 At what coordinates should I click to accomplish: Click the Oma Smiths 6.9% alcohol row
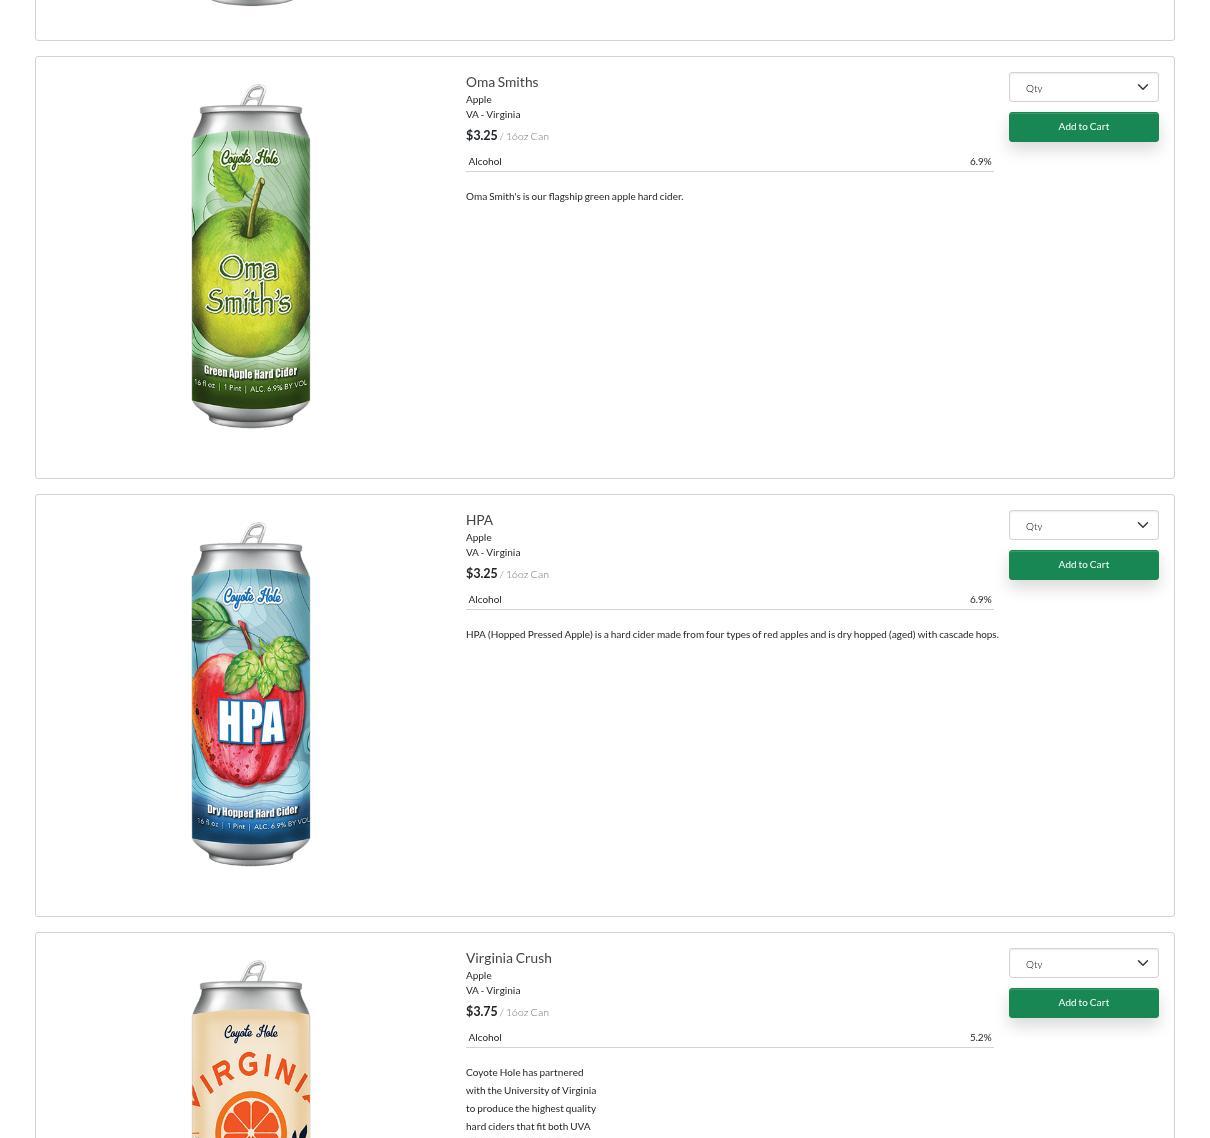pos(729,161)
